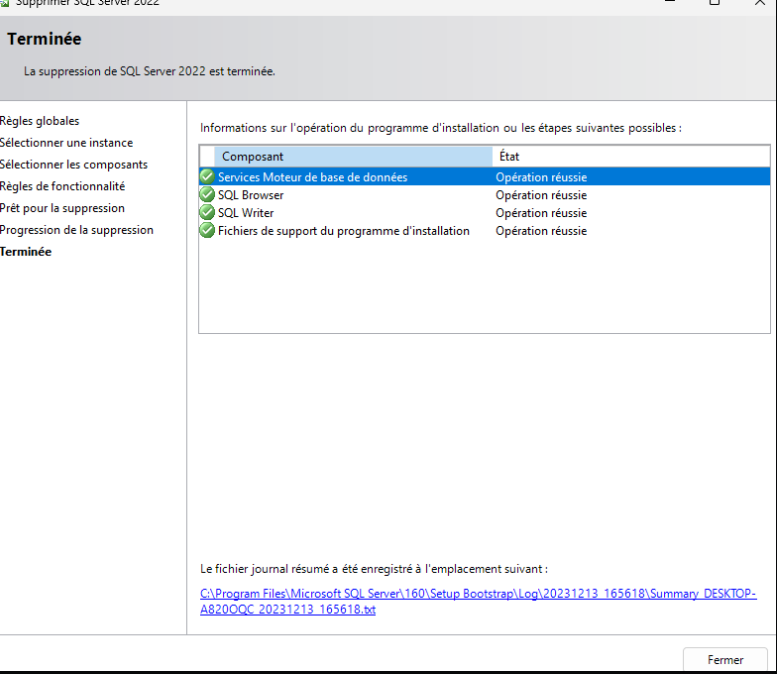
Task: Click the green check icon beside SQL Writer
Action: pos(207,213)
